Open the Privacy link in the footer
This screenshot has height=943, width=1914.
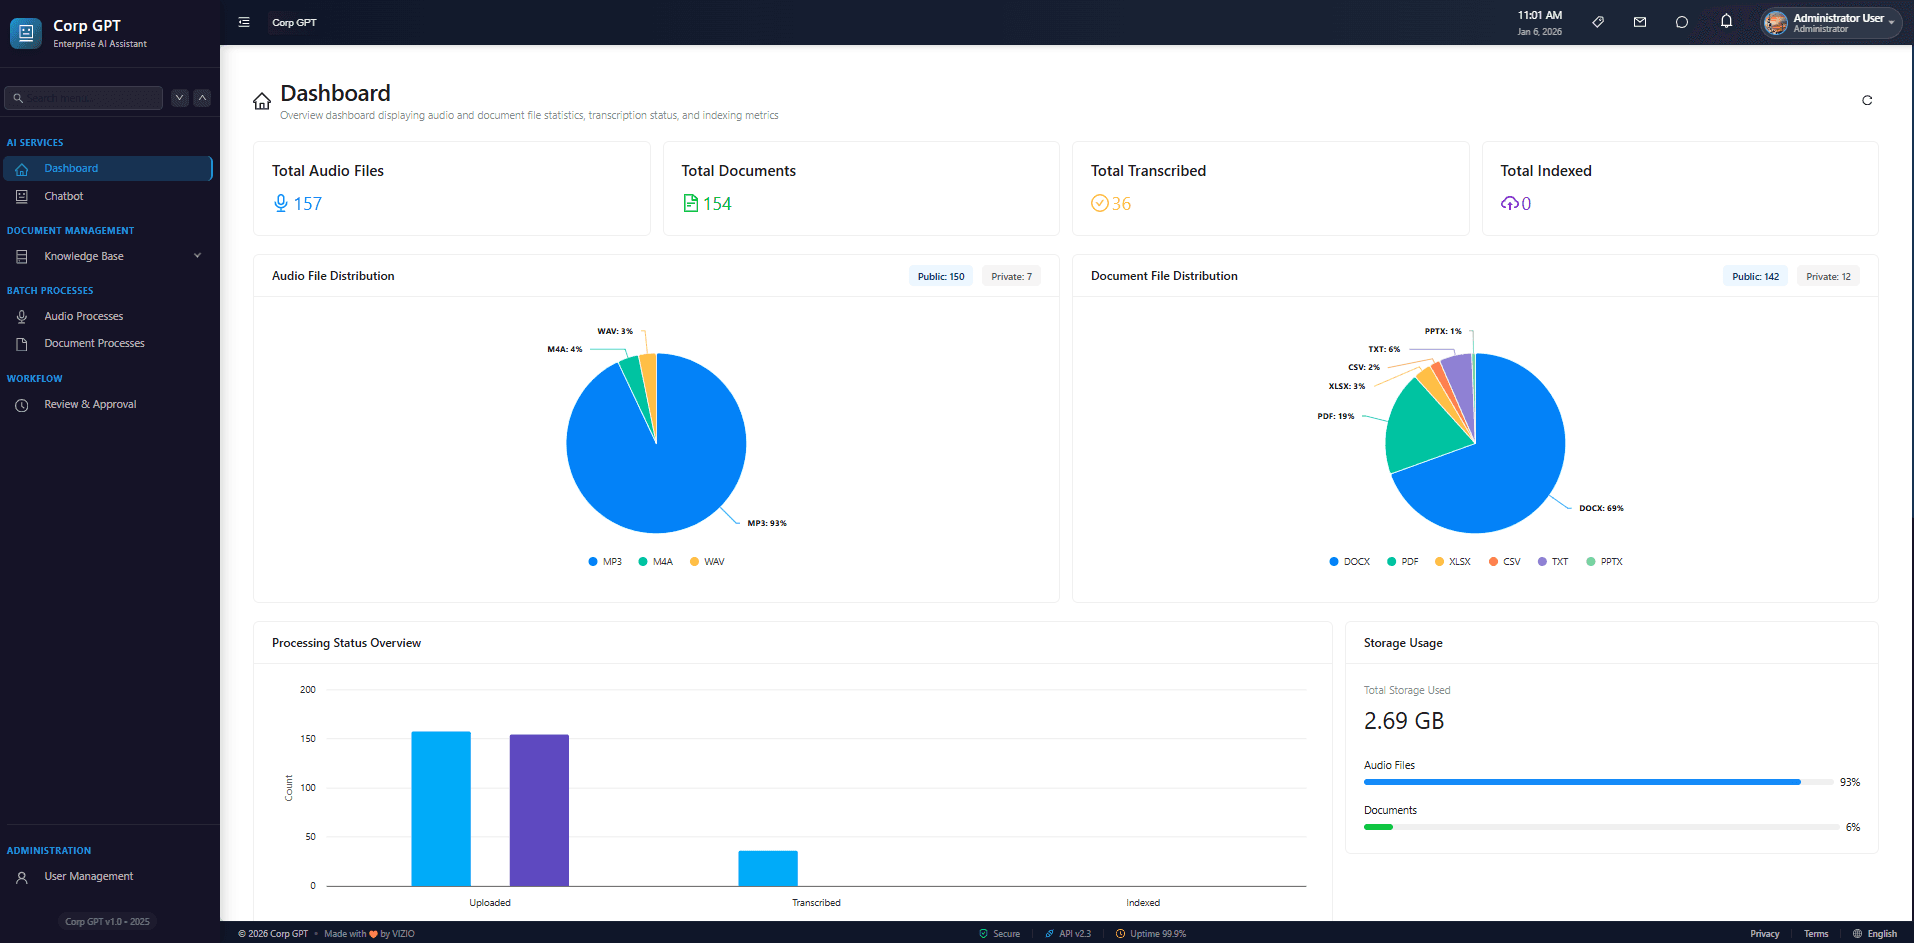point(1763,933)
